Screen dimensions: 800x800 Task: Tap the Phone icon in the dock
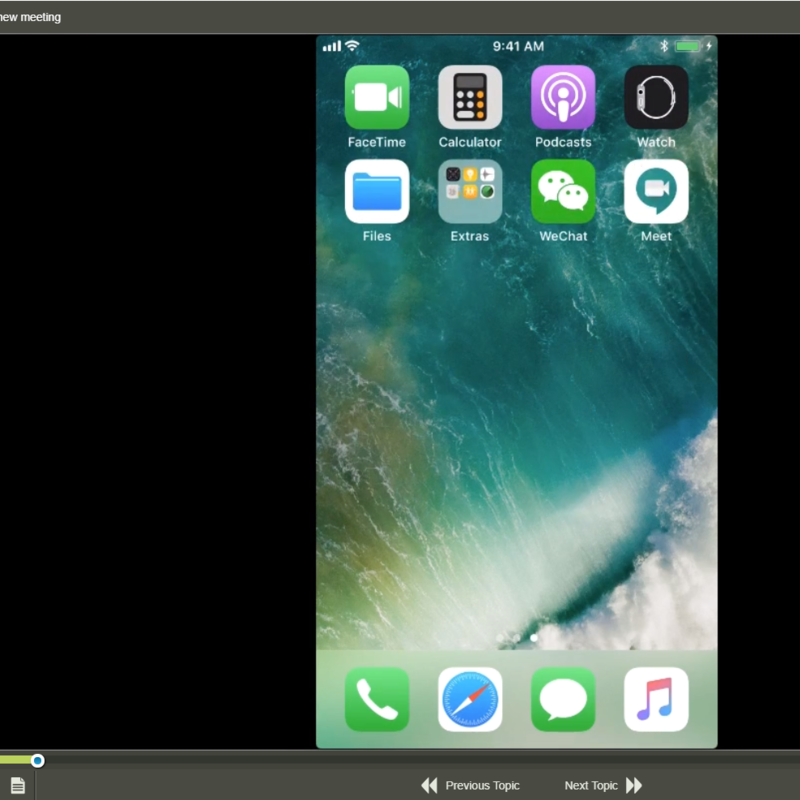tap(377, 699)
